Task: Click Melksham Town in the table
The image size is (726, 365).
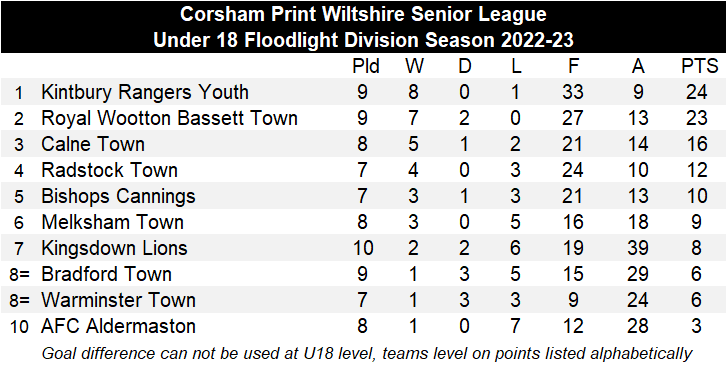Action: [113, 222]
